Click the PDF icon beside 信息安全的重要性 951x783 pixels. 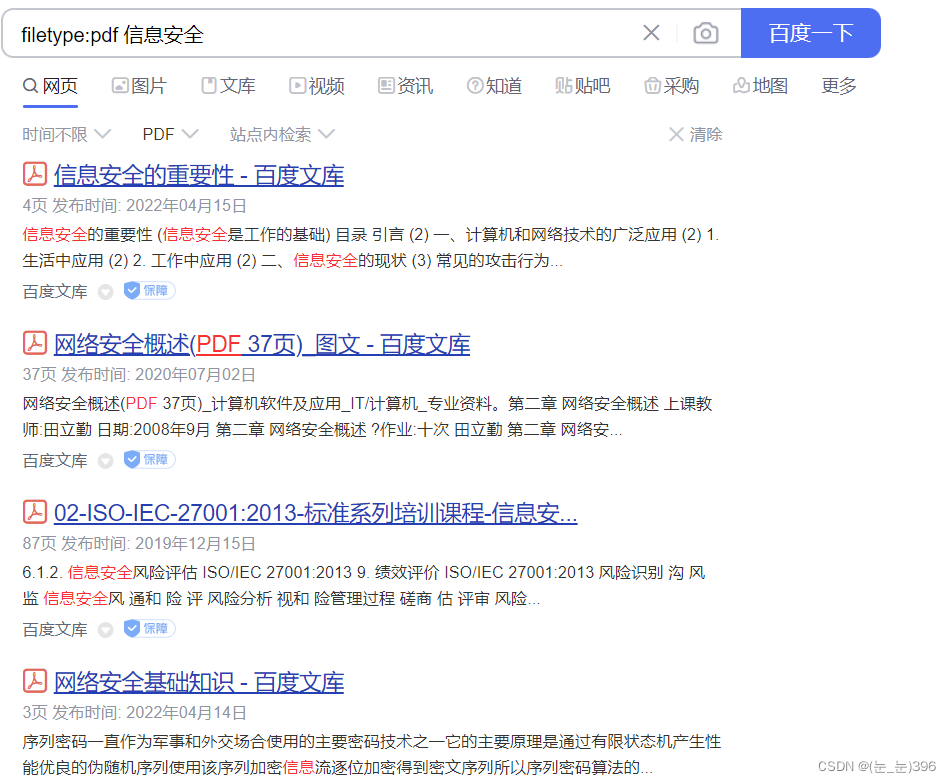tap(35, 174)
